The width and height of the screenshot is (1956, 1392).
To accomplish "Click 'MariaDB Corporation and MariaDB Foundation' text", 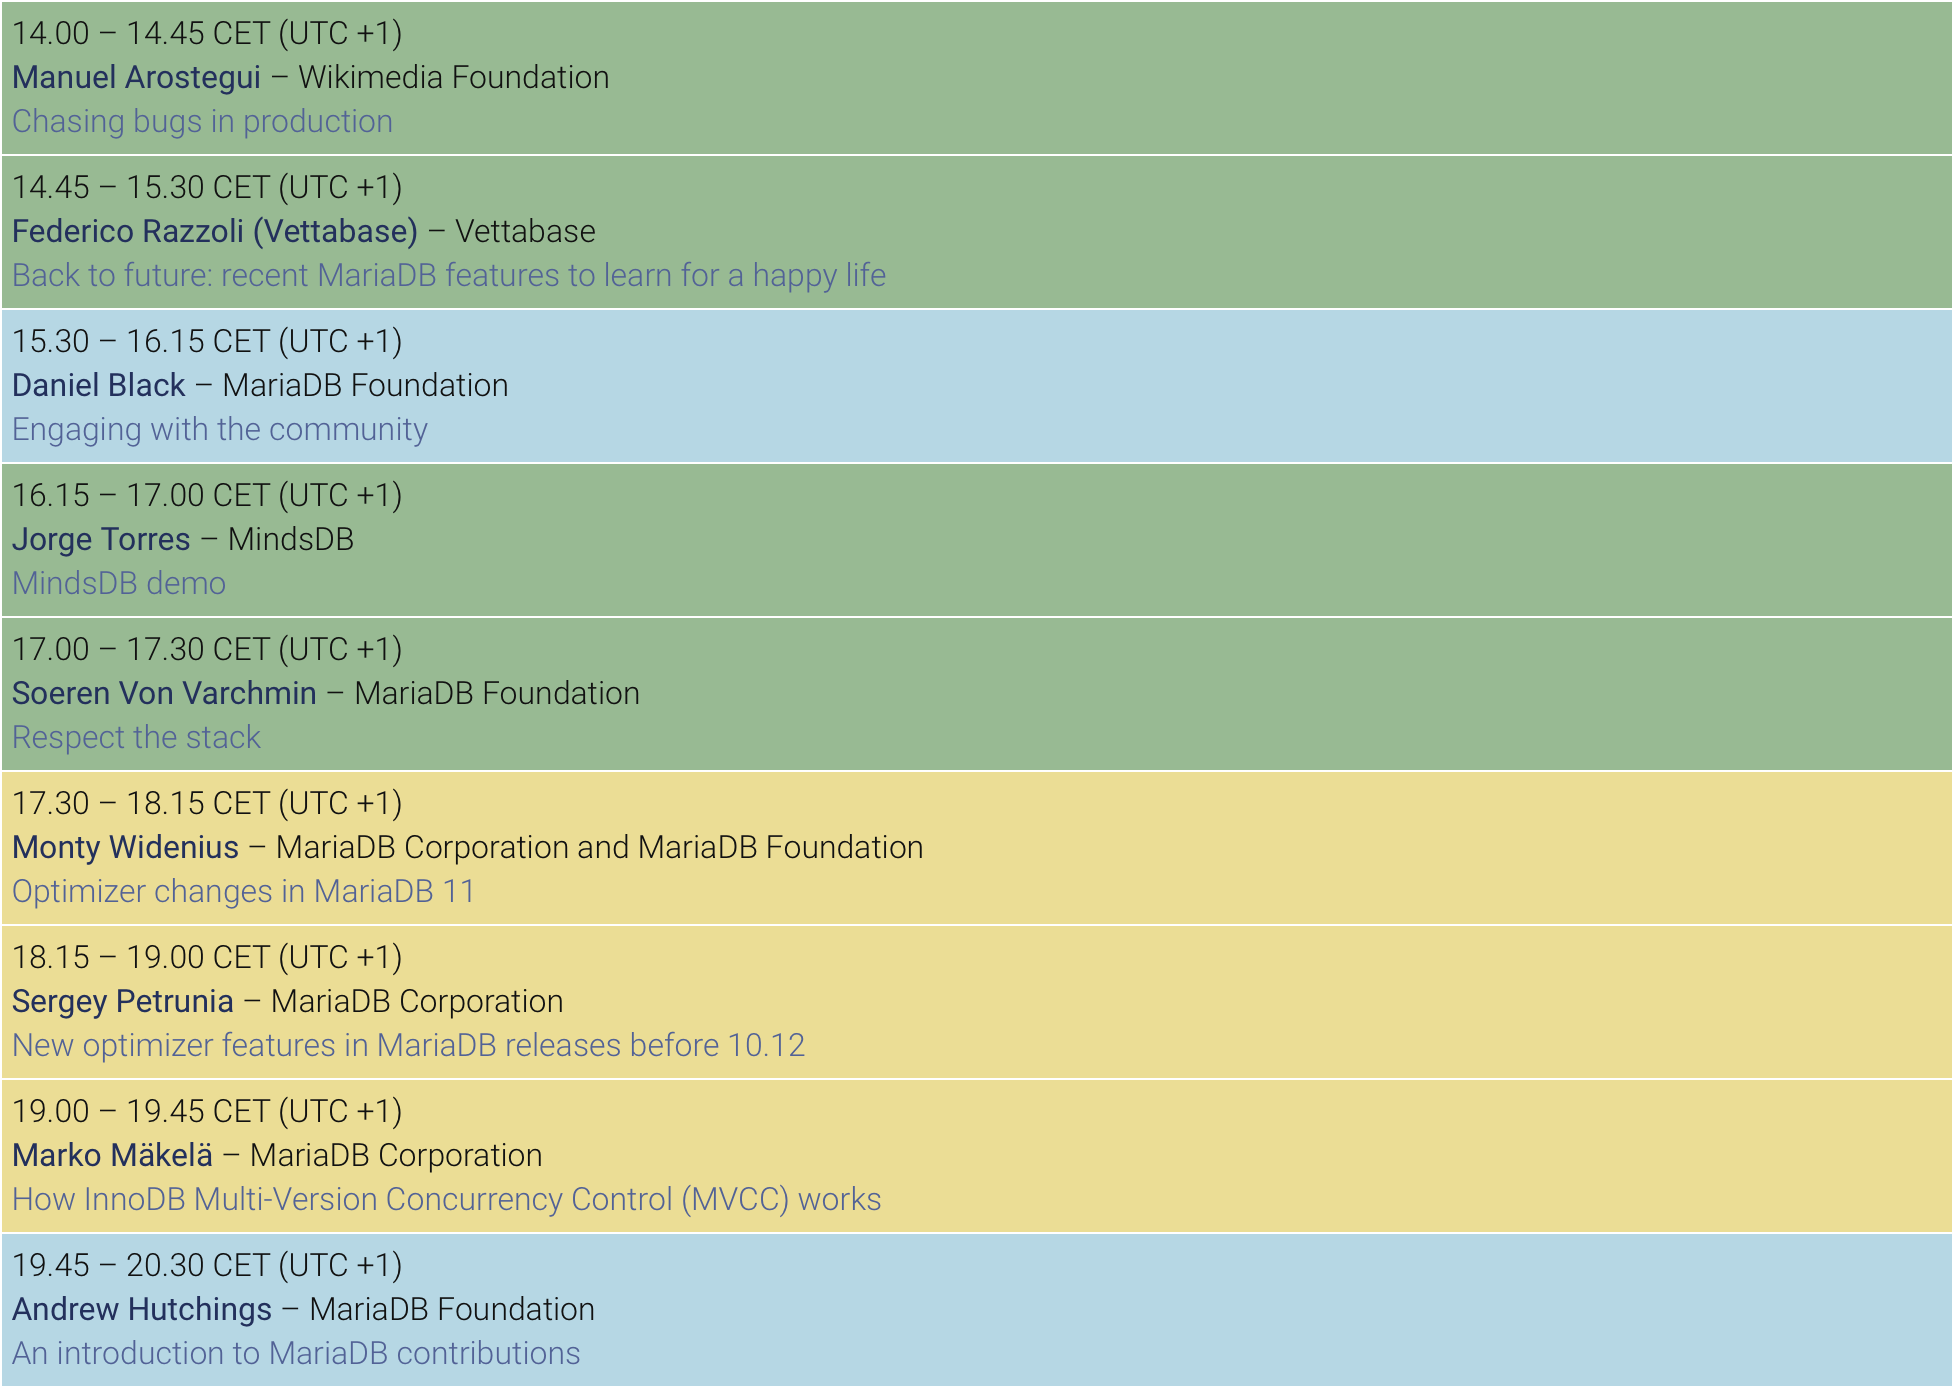I will (x=600, y=848).
